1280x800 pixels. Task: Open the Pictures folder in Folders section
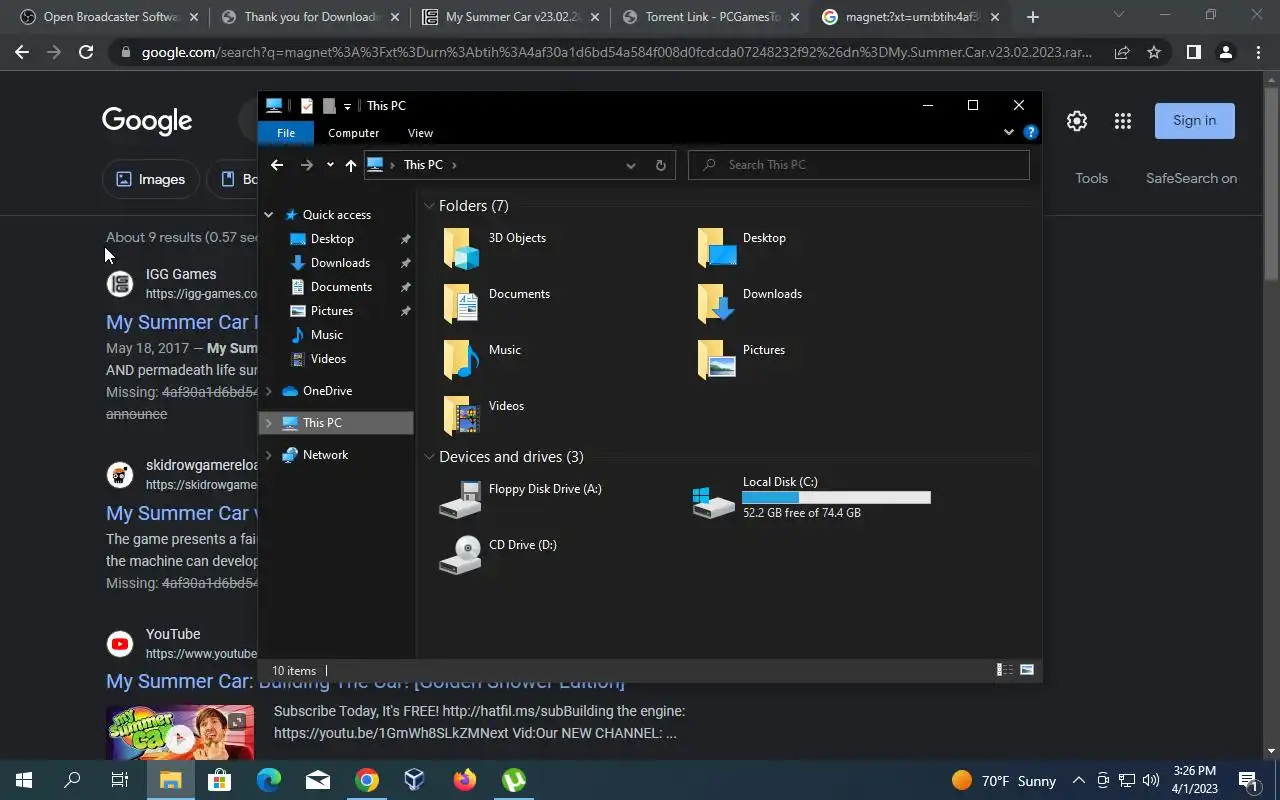[741, 360]
